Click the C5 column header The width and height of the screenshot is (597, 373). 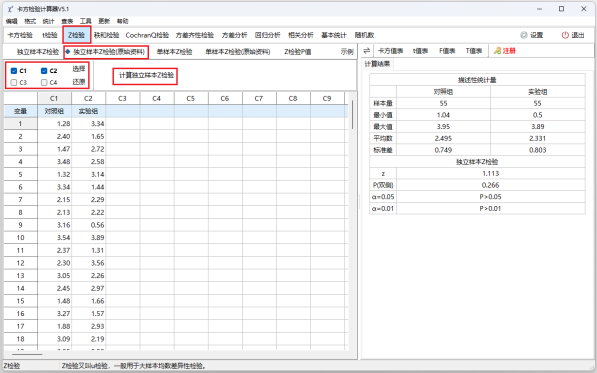[x=191, y=98]
